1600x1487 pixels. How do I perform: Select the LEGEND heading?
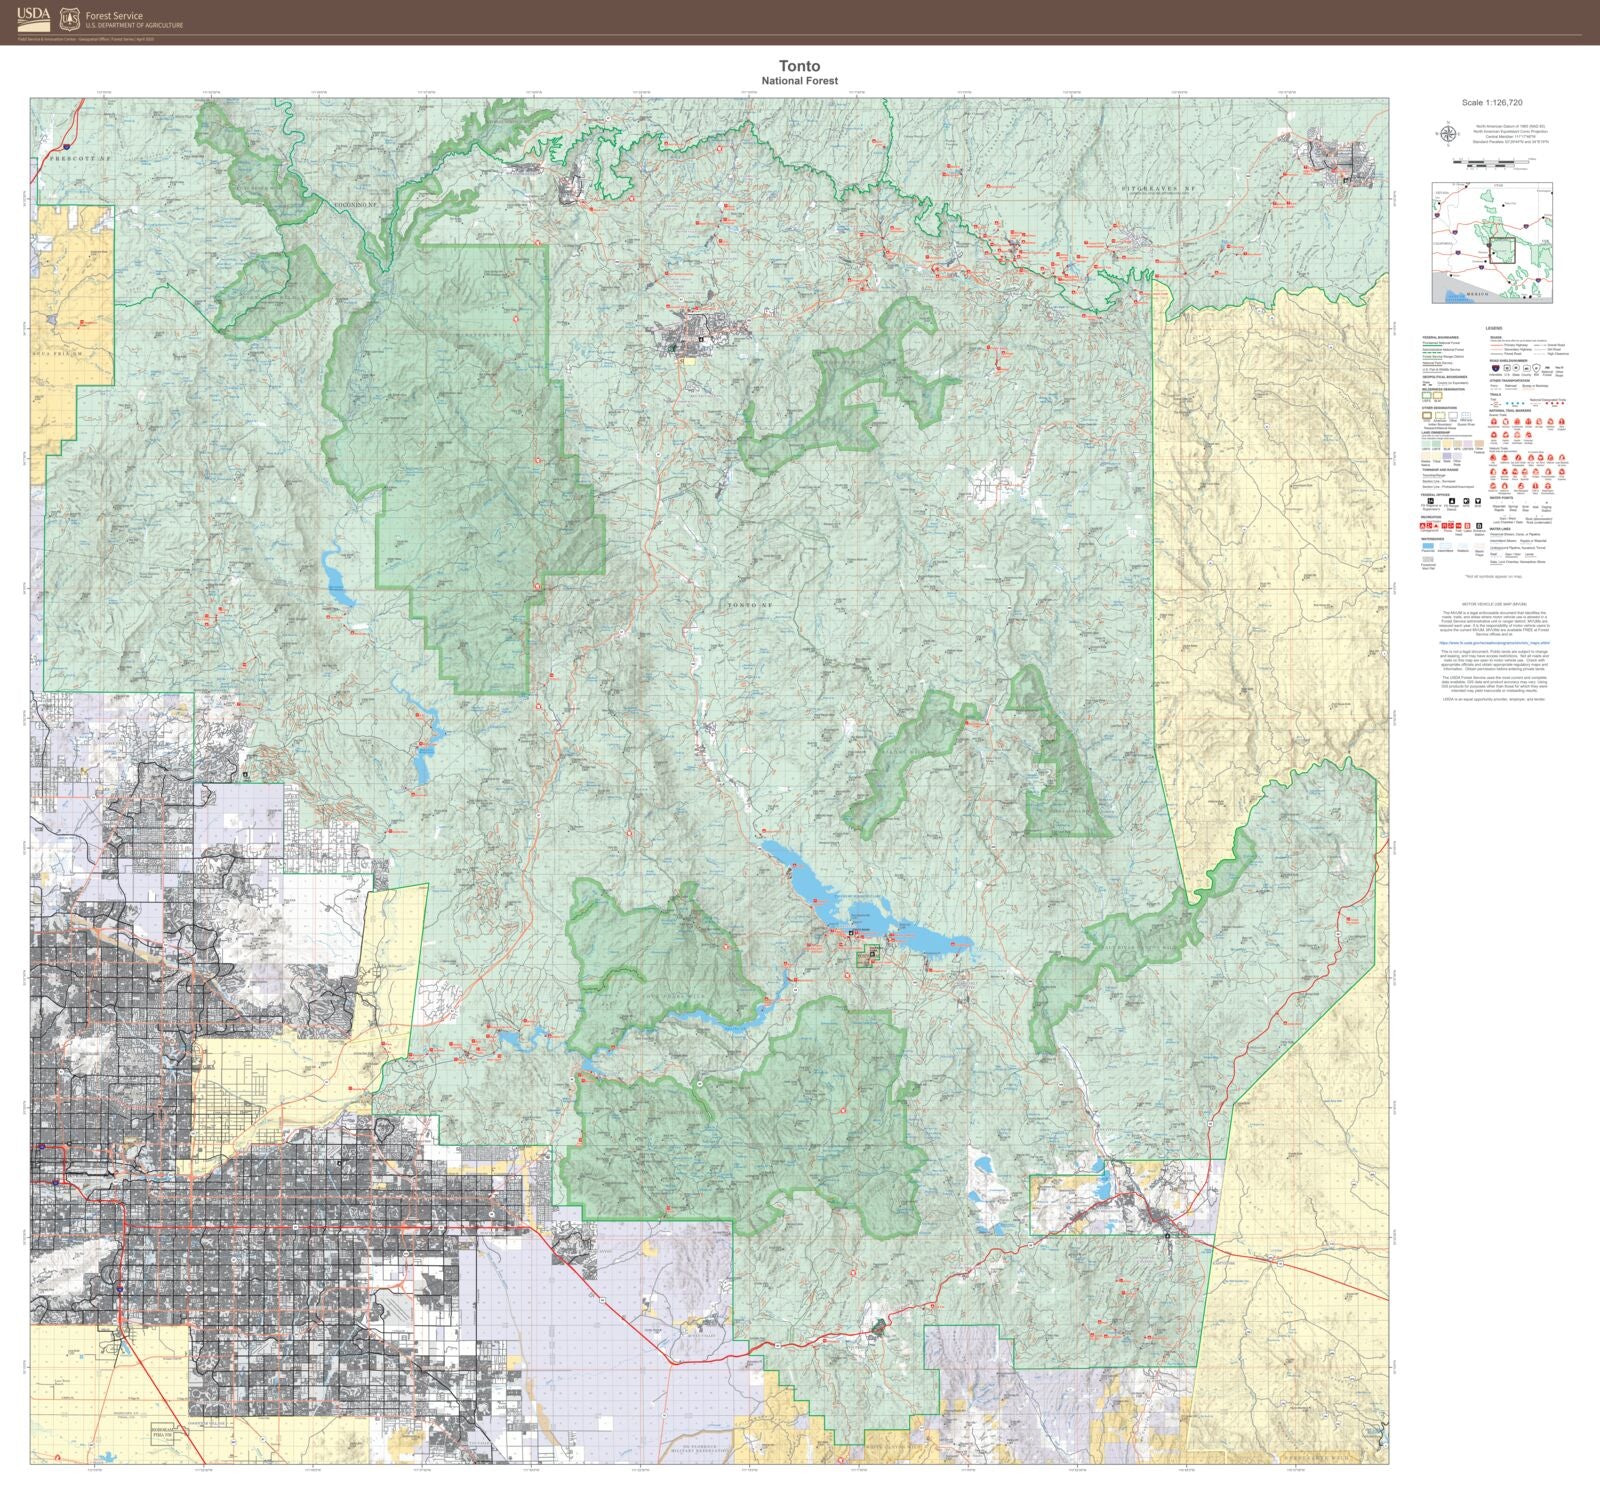tap(1494, 328)
